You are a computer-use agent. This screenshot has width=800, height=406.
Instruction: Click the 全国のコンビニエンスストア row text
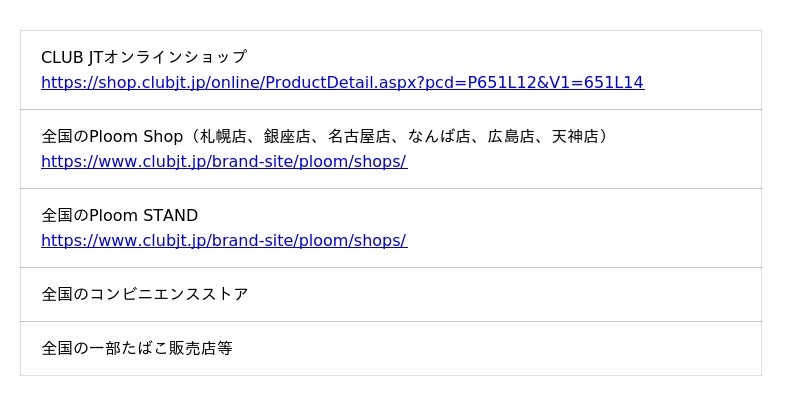coord(144,295)
